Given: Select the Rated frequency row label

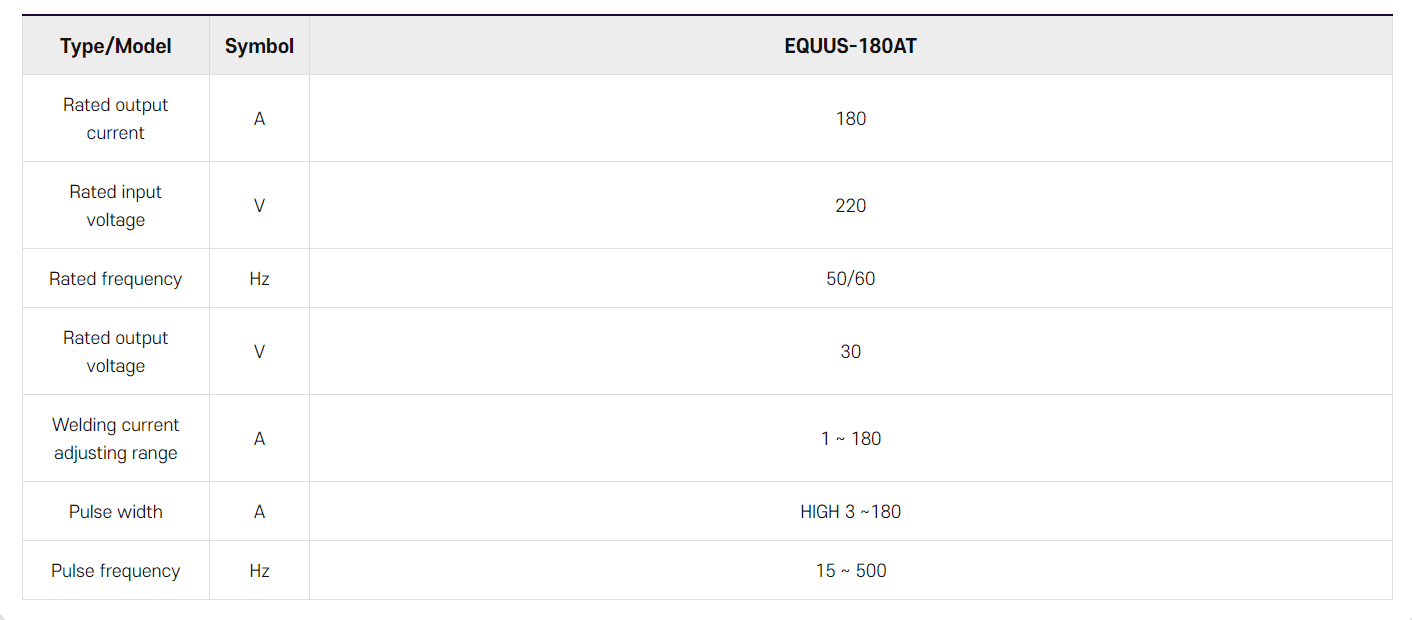Looking at the screenshot, I should click(116, 279).
